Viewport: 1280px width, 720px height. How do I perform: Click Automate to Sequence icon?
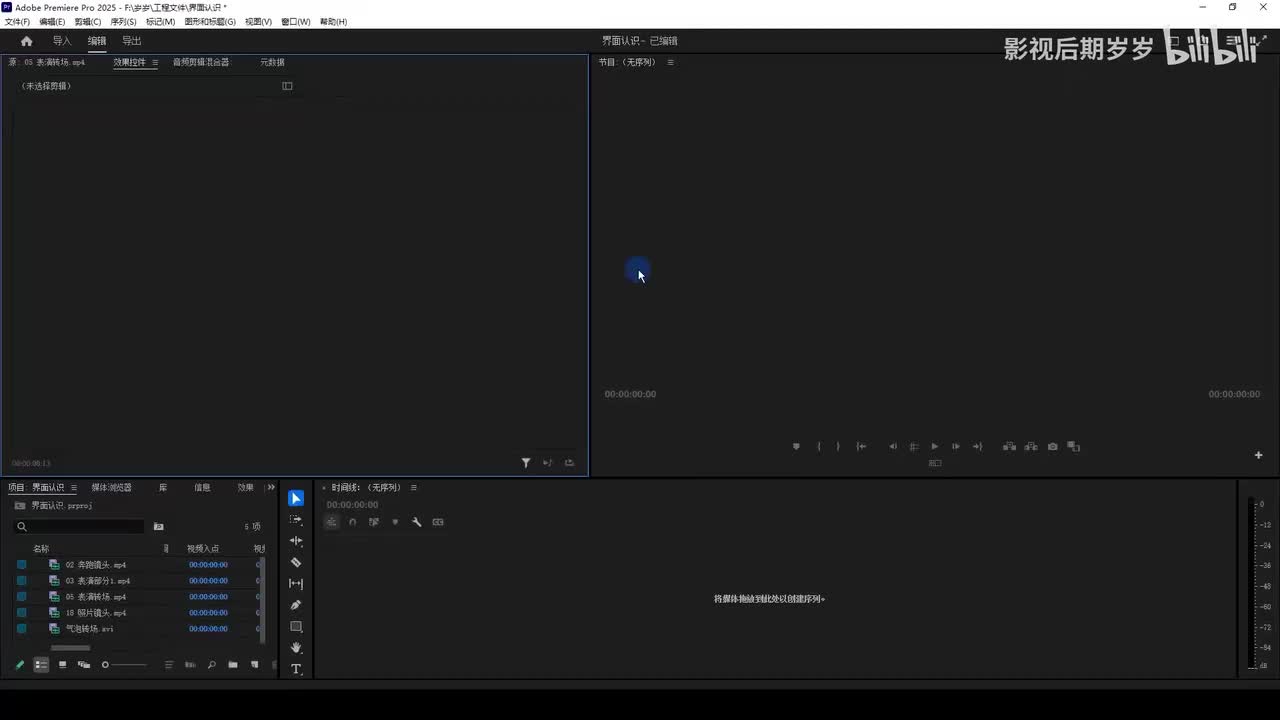190,665
